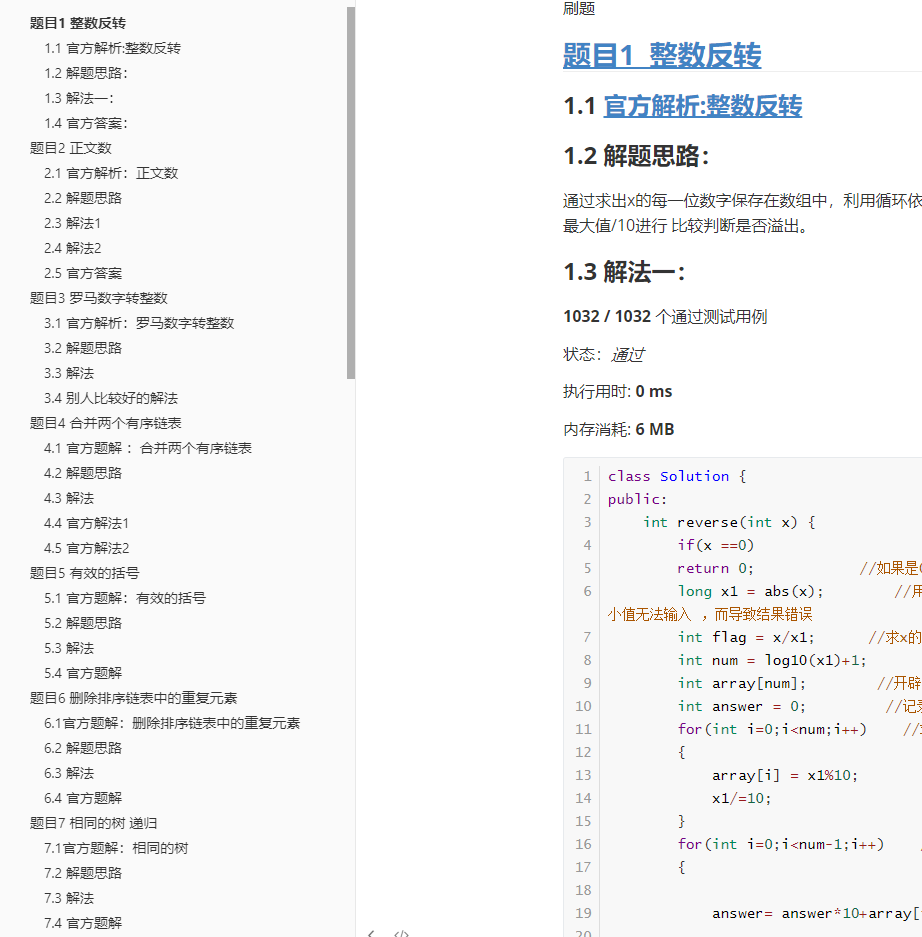Jump to outline entry 题目6 删除排序链表中的重复元素

click(134, 699)
